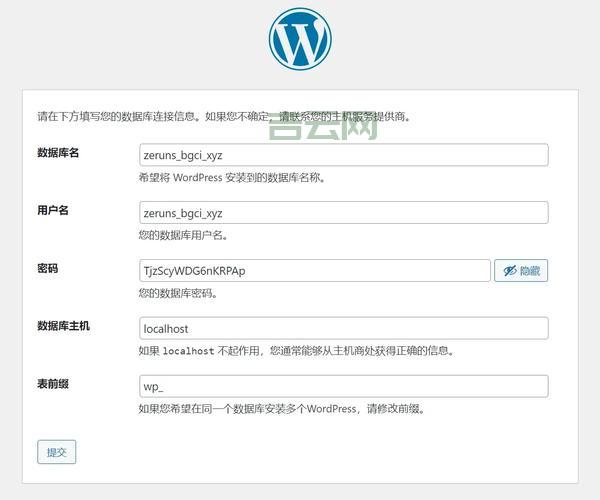Click the 合云网 watermark text
600x500 pixels.
323,125
